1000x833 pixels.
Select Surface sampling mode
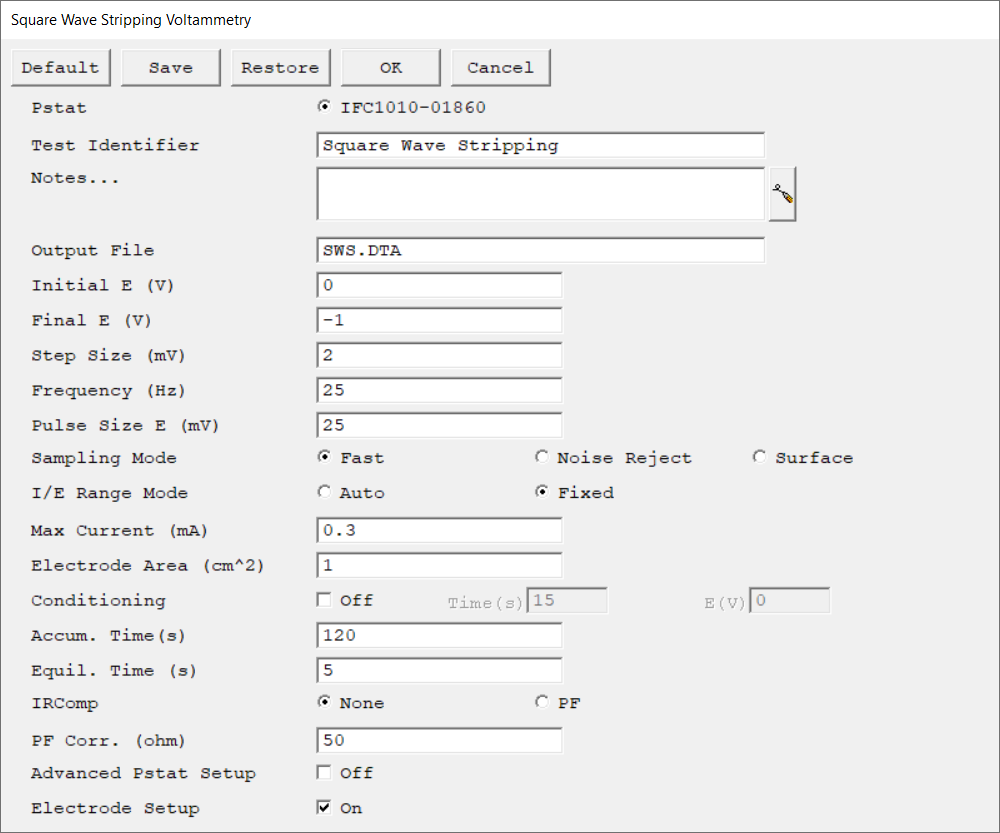tap(759, 457)
